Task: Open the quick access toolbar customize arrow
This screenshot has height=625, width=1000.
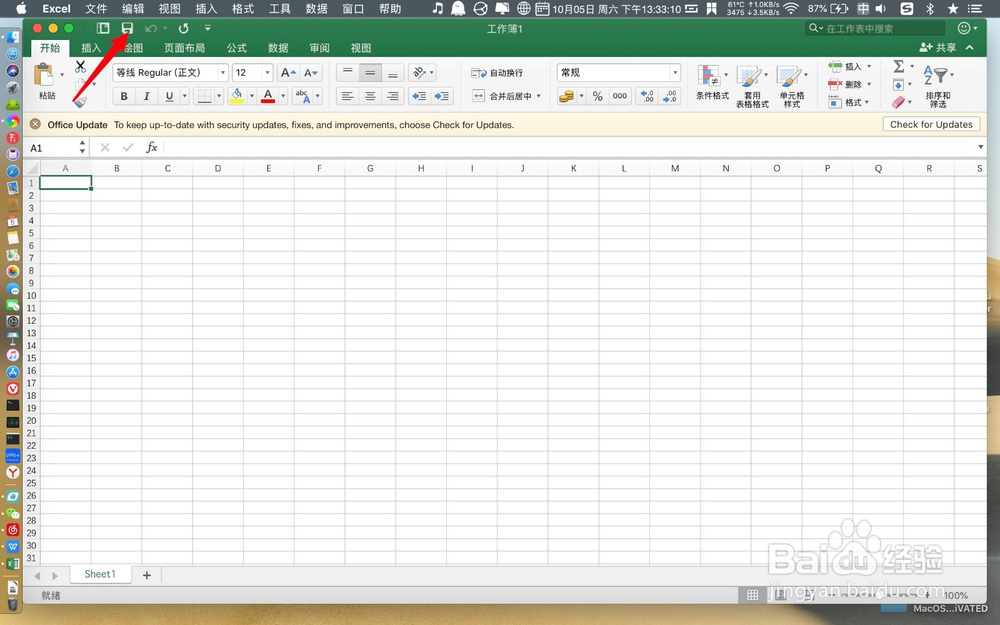Action: click(x=207, y=28)
